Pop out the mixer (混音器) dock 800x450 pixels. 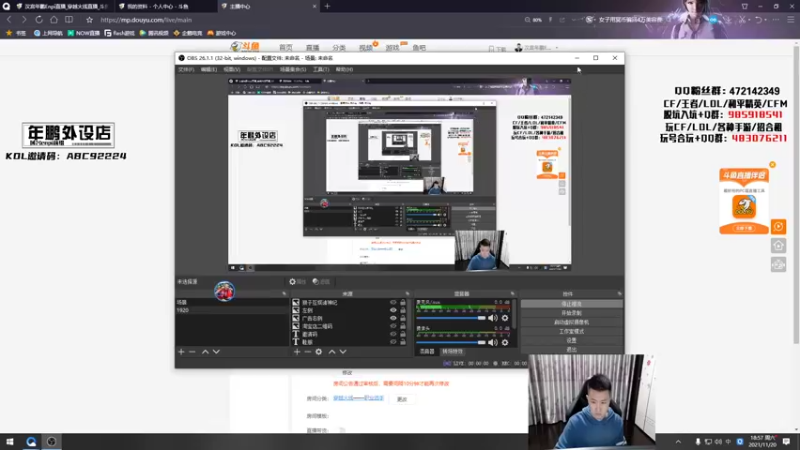(513, 294)
